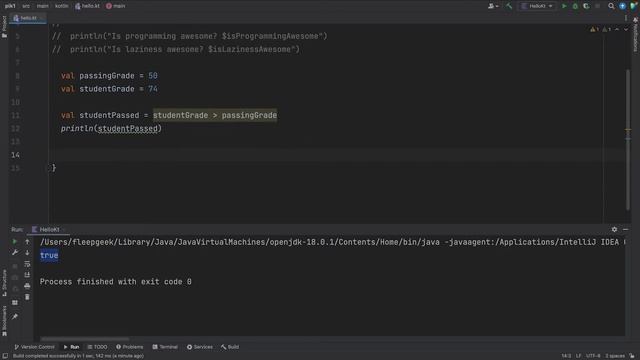Click the kotlin breadcrumb
The width and height of the screenshot is (640, 360).
(x=62, y=6)
